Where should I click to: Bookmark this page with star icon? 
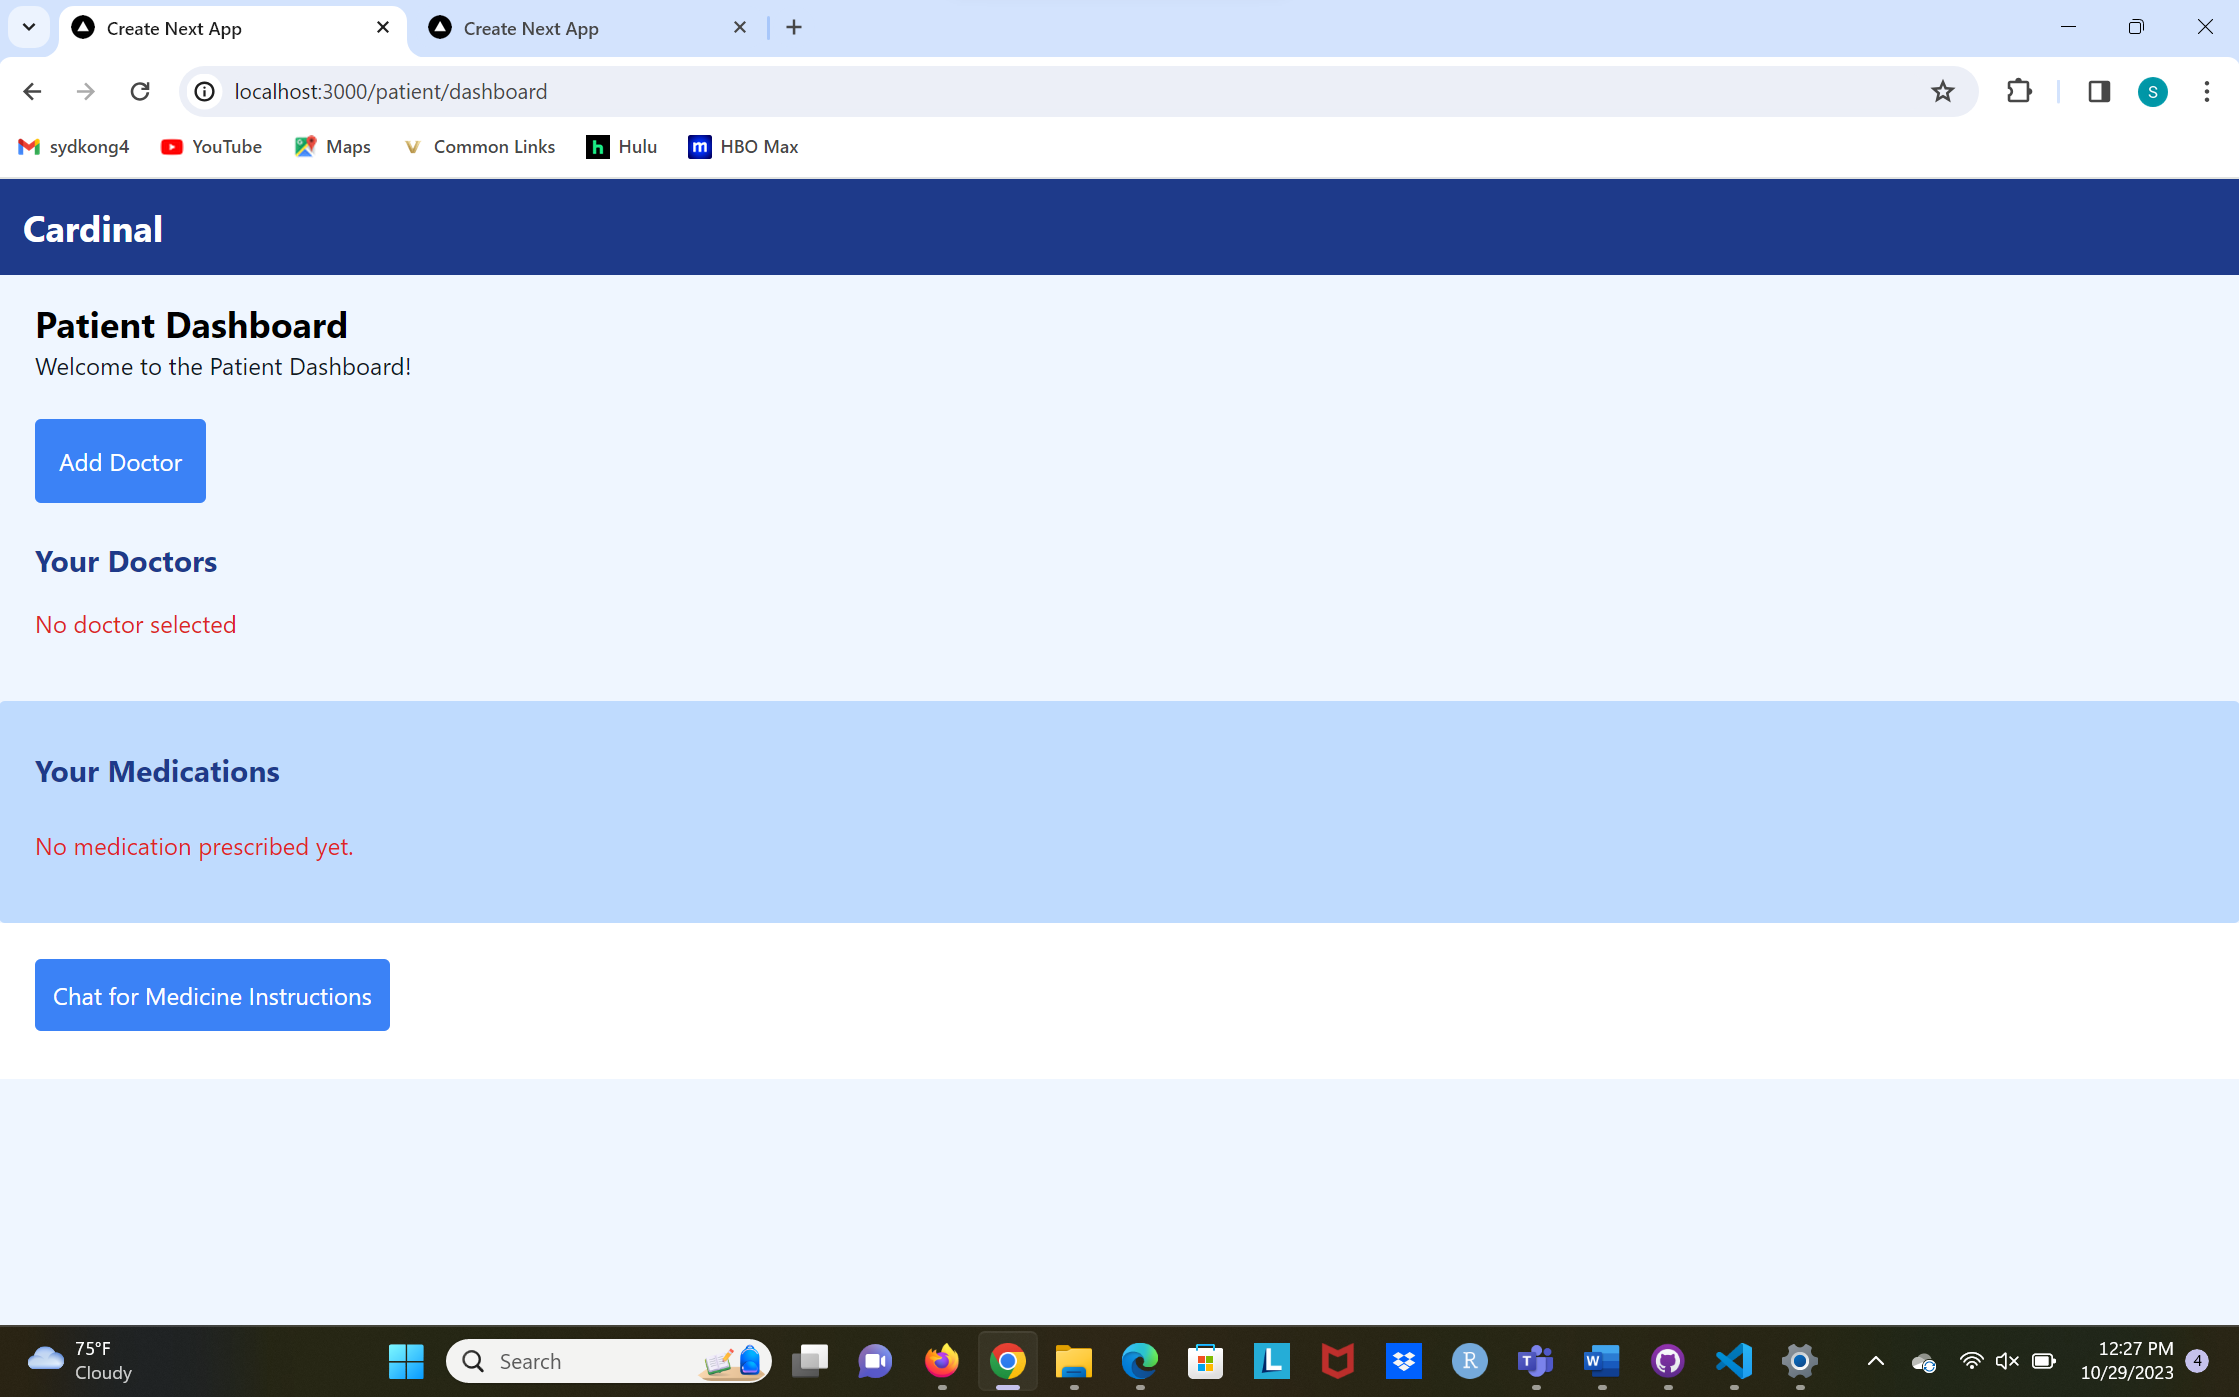[1942, 92]
